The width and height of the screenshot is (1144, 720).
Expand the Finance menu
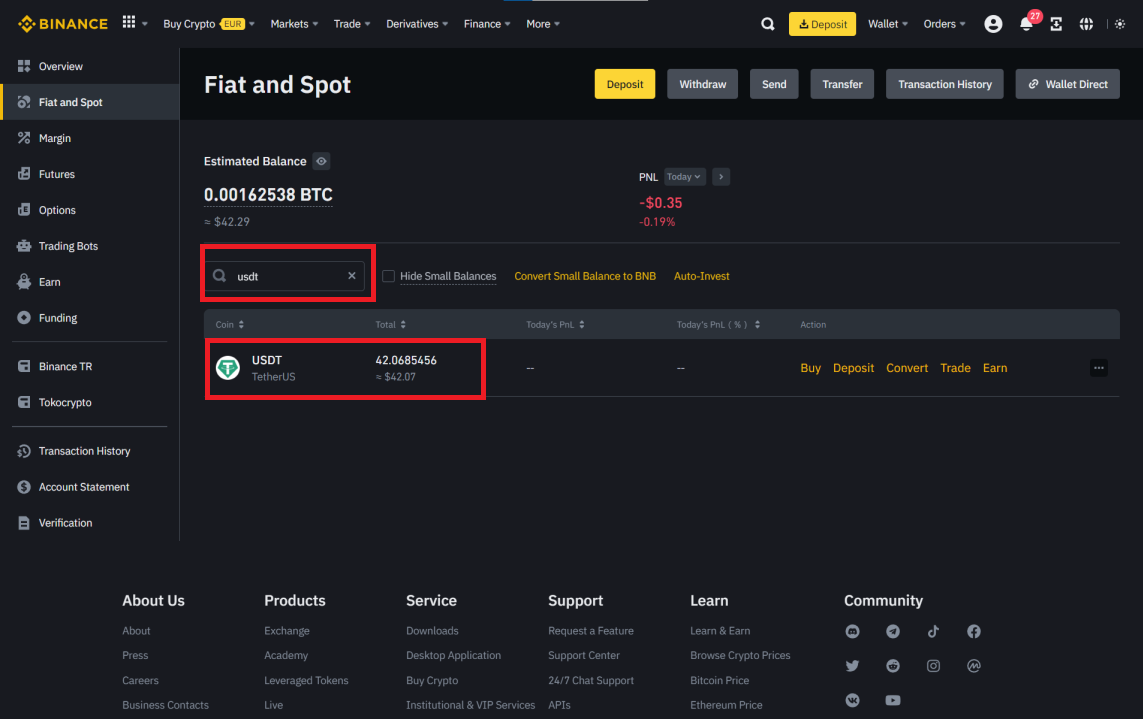point(487,24)
